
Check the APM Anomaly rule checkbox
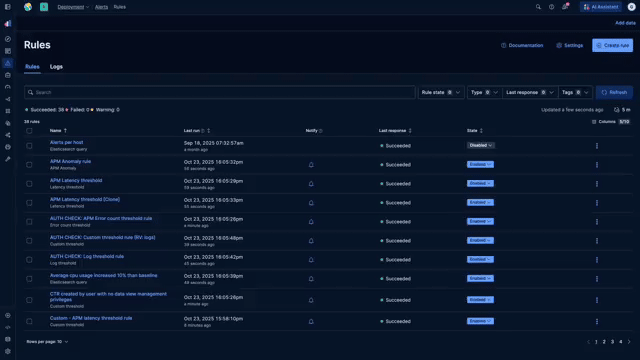pos(29,165)
